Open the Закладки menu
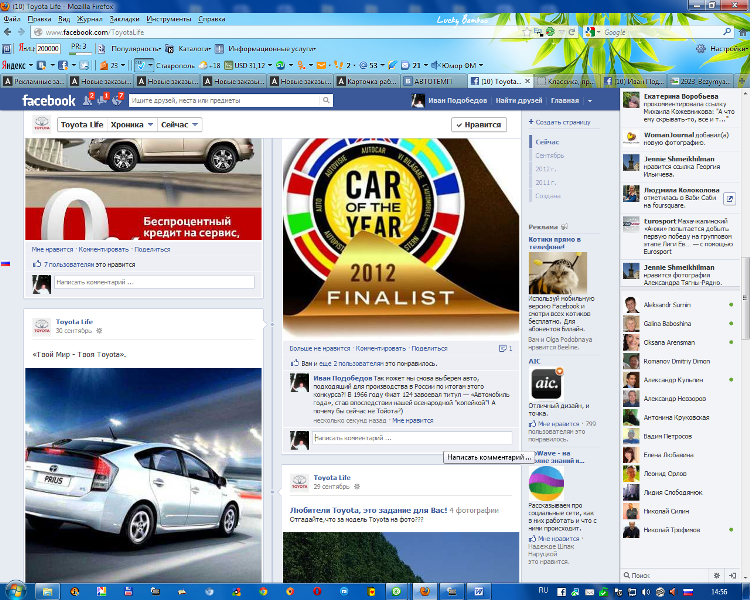 (x=124, y=19)
